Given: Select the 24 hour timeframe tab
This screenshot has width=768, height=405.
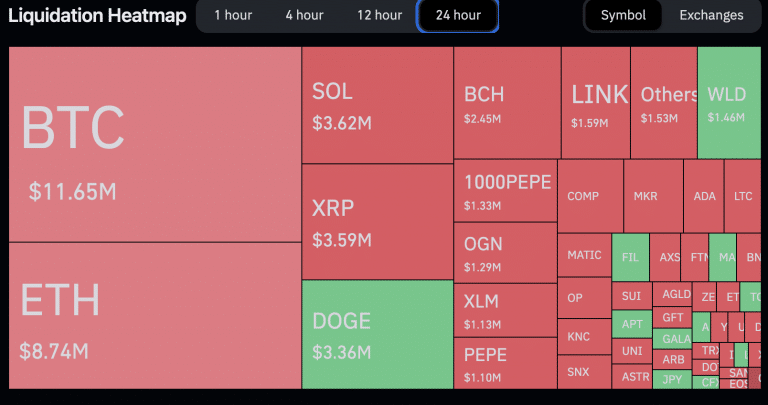Looking at the screenshot, I should click(x=458, y=15).
